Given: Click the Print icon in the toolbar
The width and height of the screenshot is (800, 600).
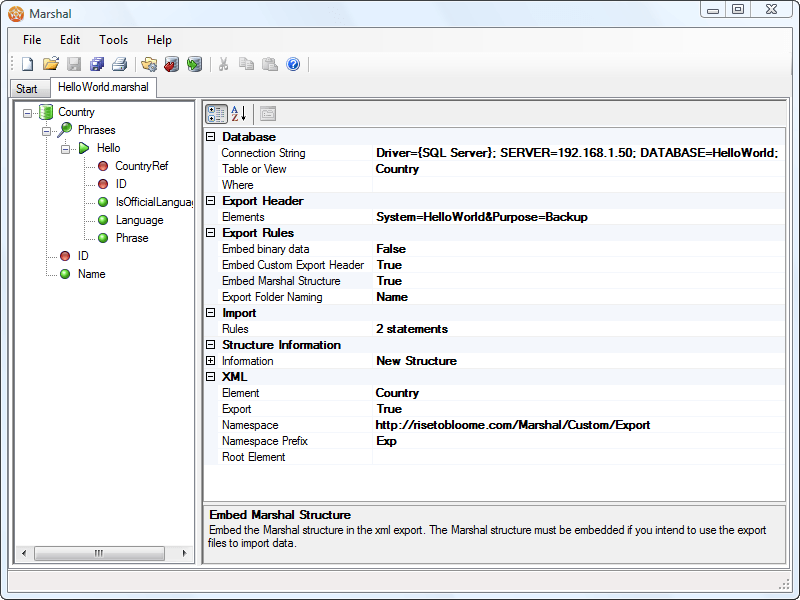Looking at the screenshot, I should [x=120, y=64].
